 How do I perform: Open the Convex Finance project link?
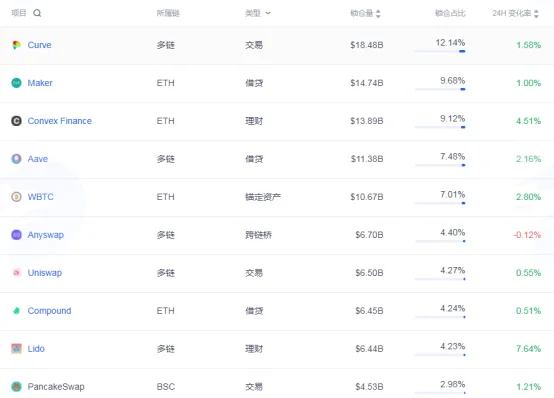pos(60,121)
